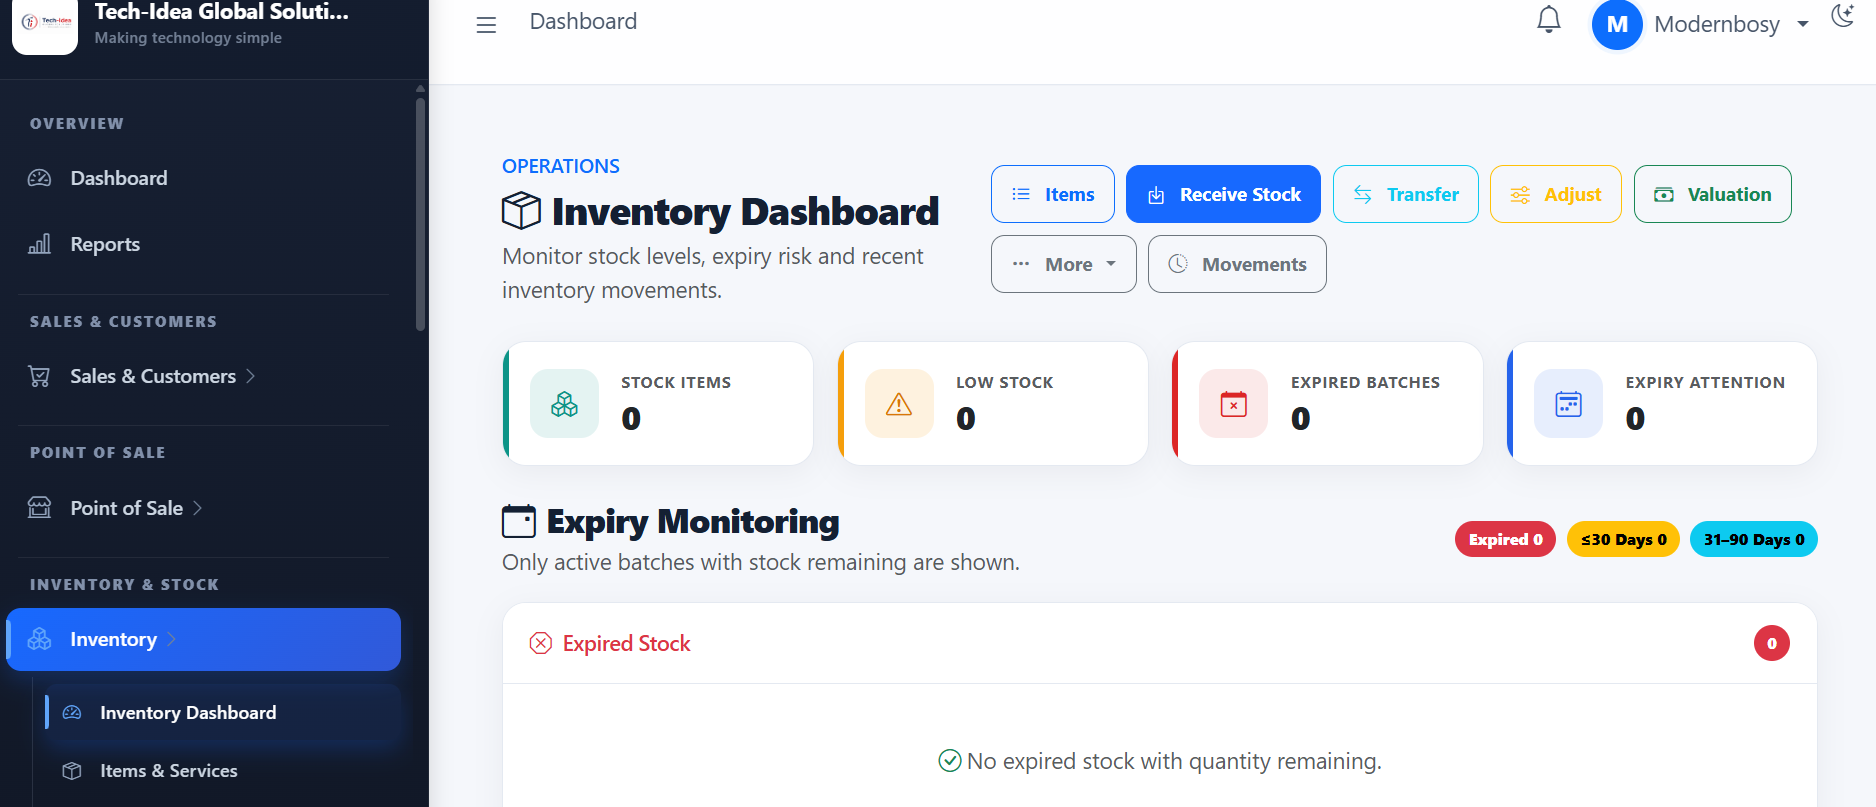Collapse the Inventory sidebar menu

pyautogui.click(x=204, y=639)
